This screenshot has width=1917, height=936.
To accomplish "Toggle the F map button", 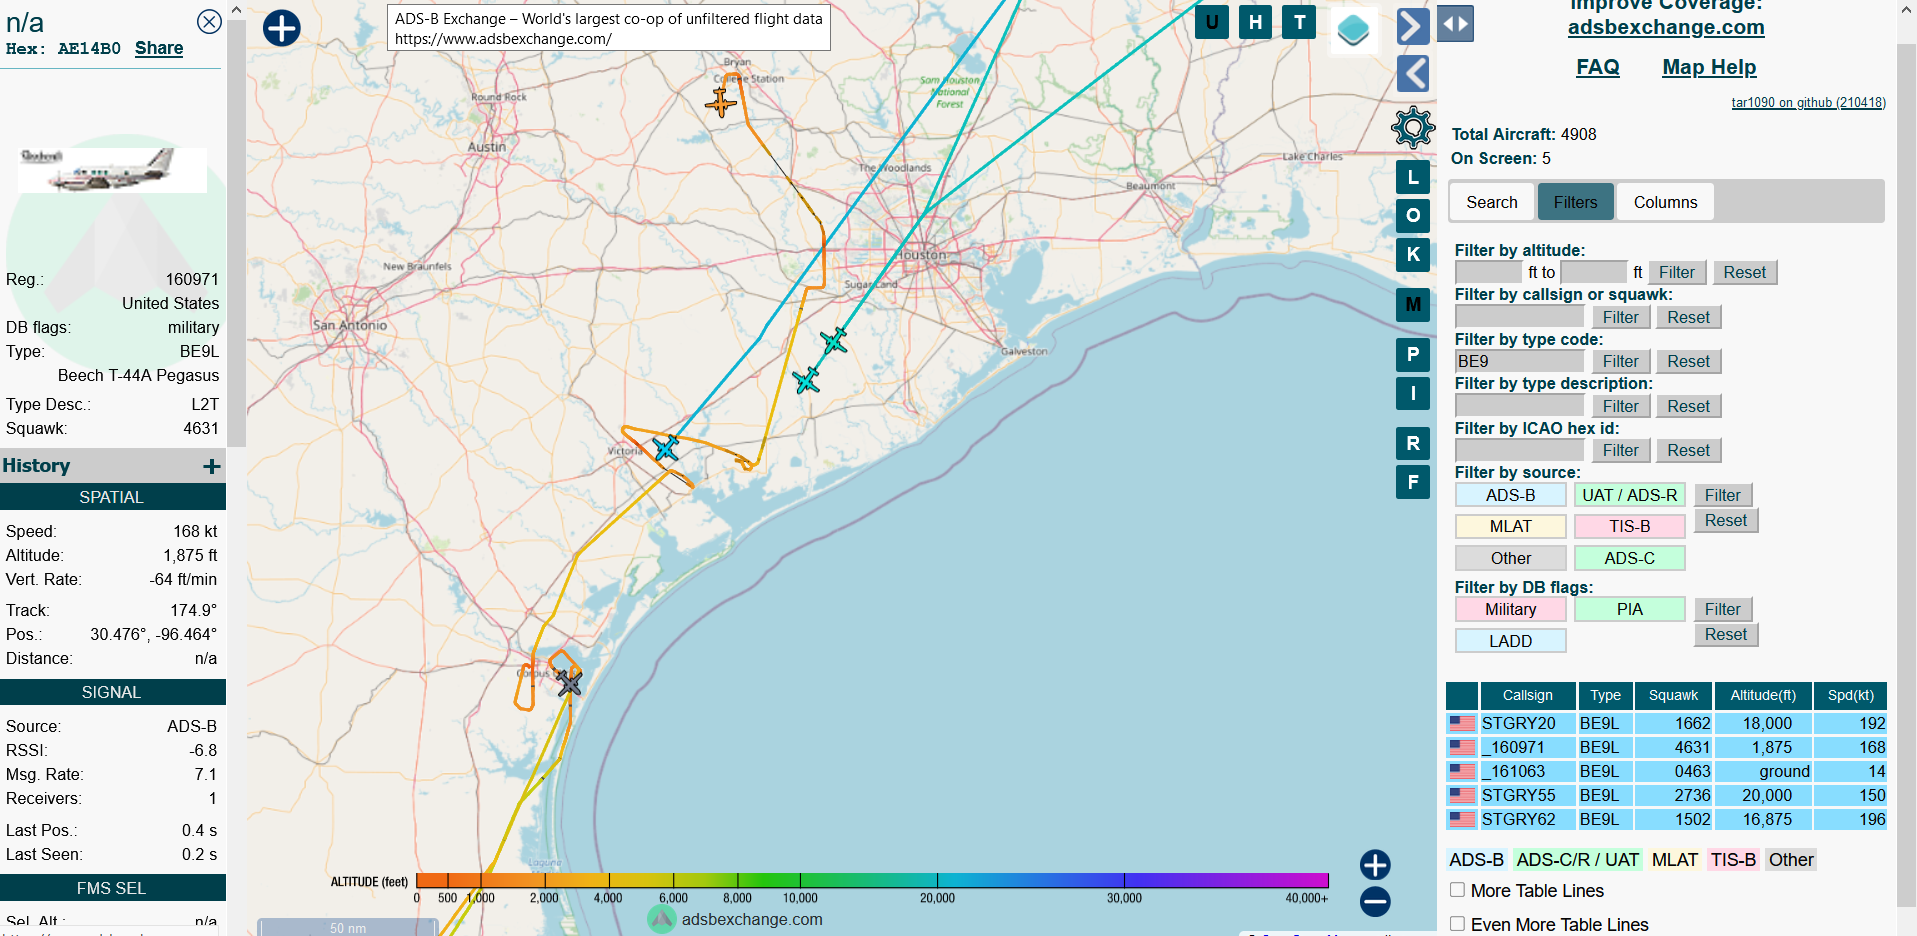I will [x=1413, y=482].
